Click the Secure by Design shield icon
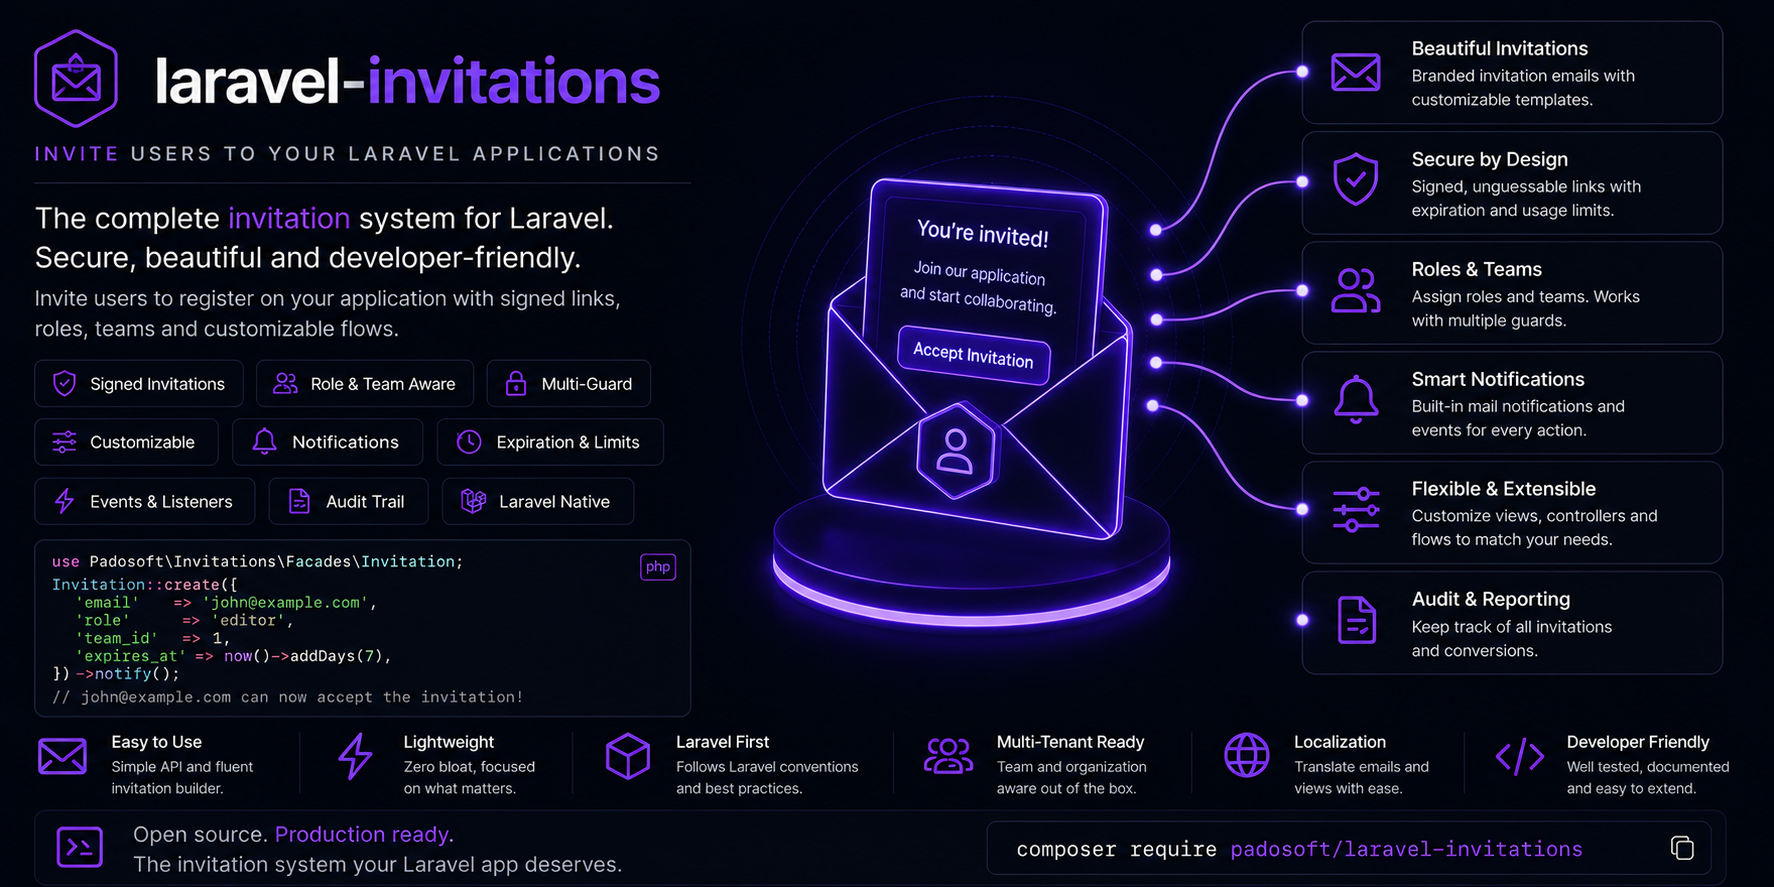This screenshot has height=887, width=1774. pyautogui.click(x=1356, y=179)
